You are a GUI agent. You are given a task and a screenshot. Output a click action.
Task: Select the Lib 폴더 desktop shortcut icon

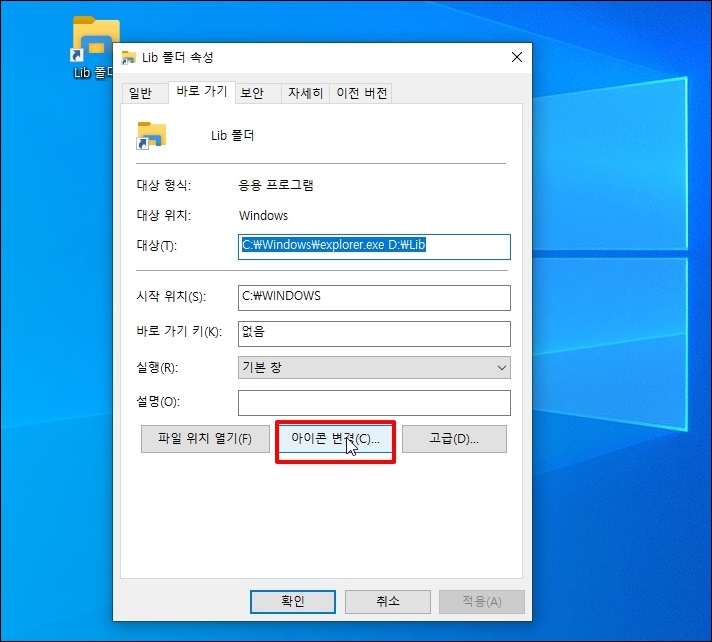pos(93,46)
